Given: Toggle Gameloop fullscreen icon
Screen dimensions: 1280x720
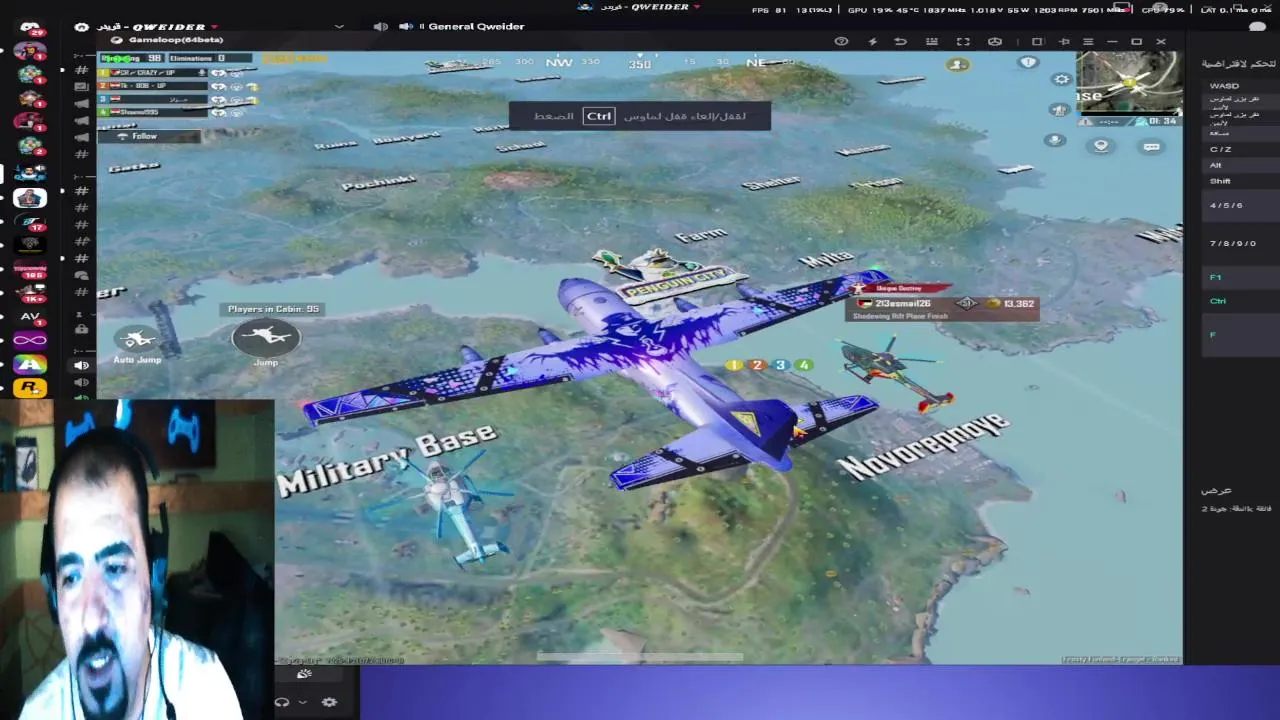Looking at the screenshot, I should 963,41.
